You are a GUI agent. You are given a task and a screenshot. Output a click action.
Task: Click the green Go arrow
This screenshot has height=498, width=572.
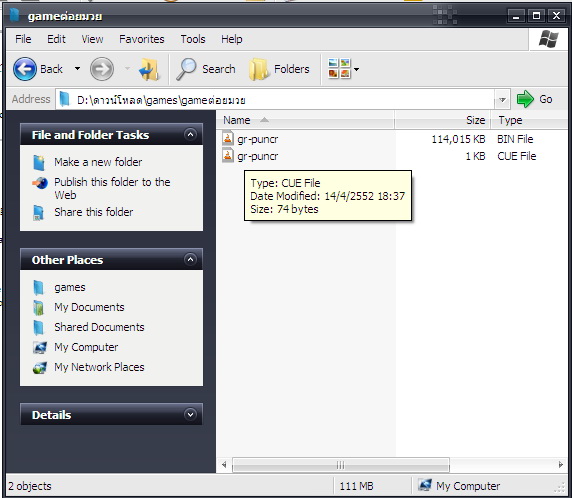coord(525,99)
